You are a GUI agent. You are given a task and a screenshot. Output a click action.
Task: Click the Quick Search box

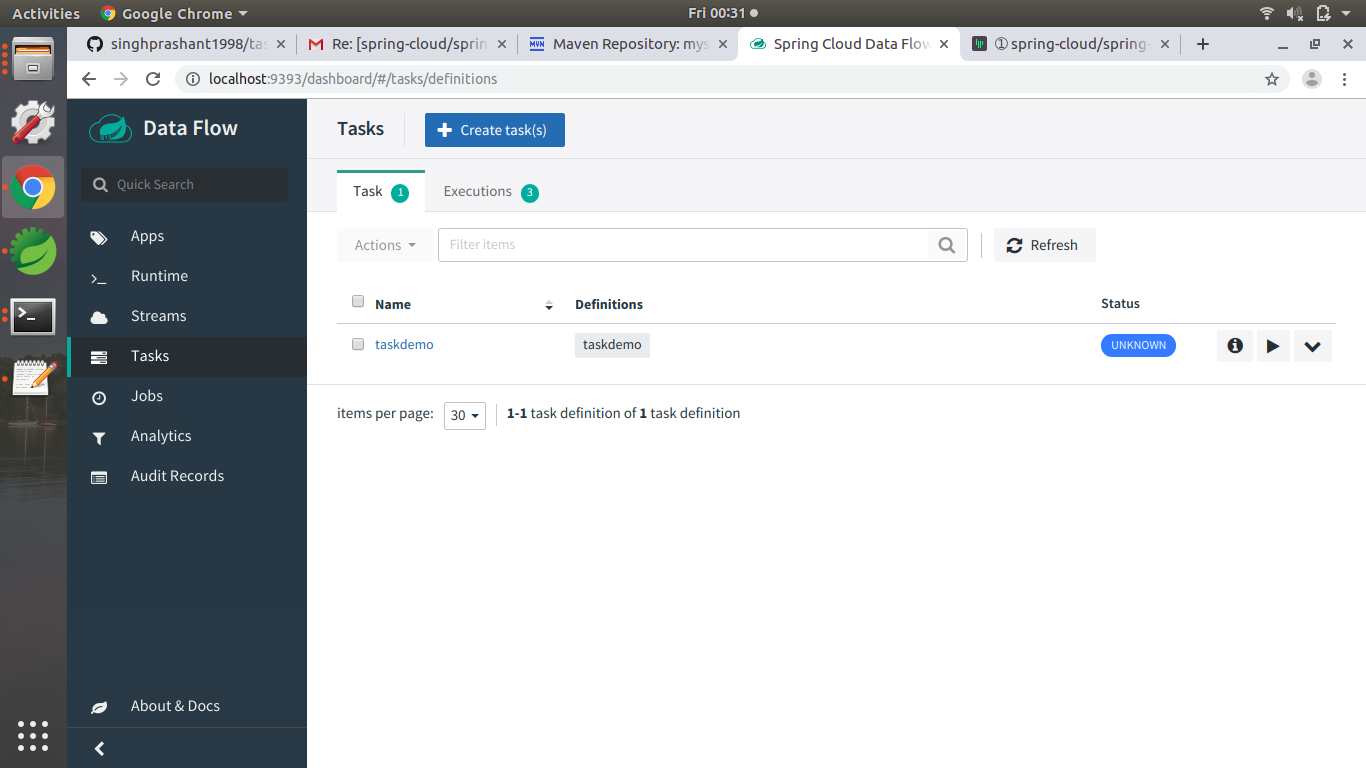click(185, 184)
